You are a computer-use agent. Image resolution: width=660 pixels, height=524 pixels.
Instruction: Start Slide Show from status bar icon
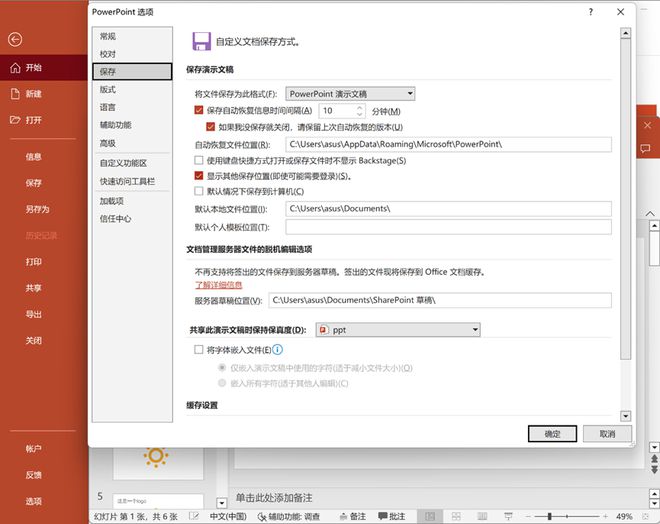508,516
